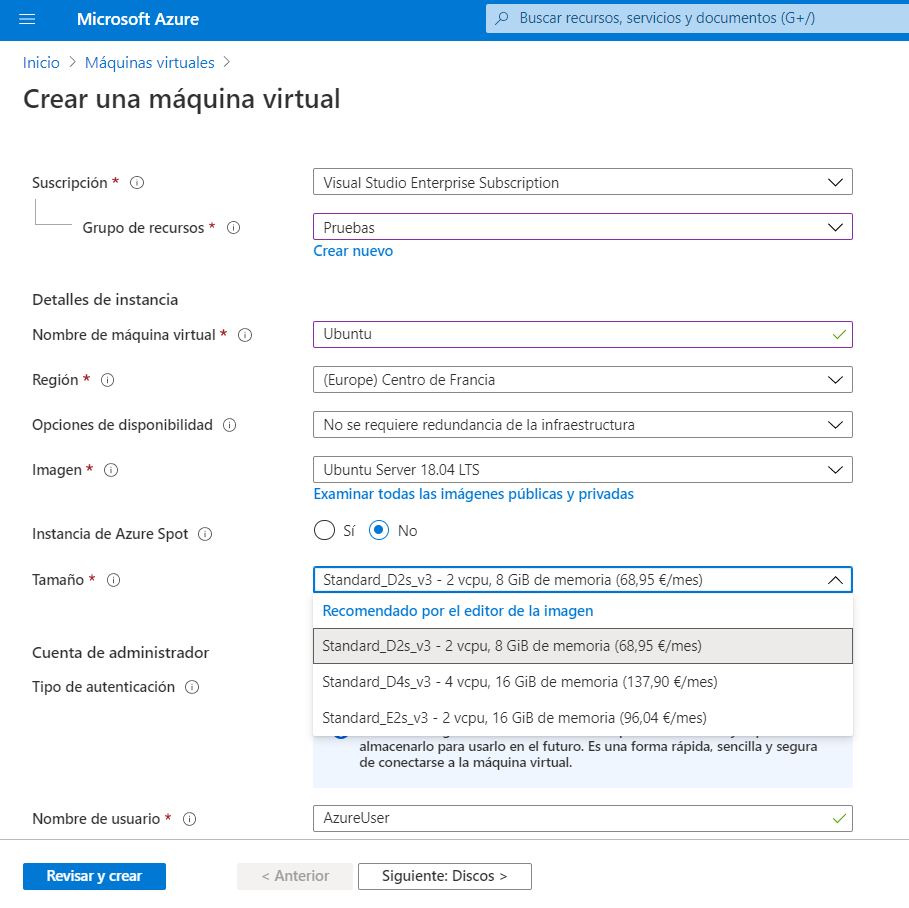Click Crear nuevo resource group link
This screenshot has height=908, width=909.
(353, 251)
